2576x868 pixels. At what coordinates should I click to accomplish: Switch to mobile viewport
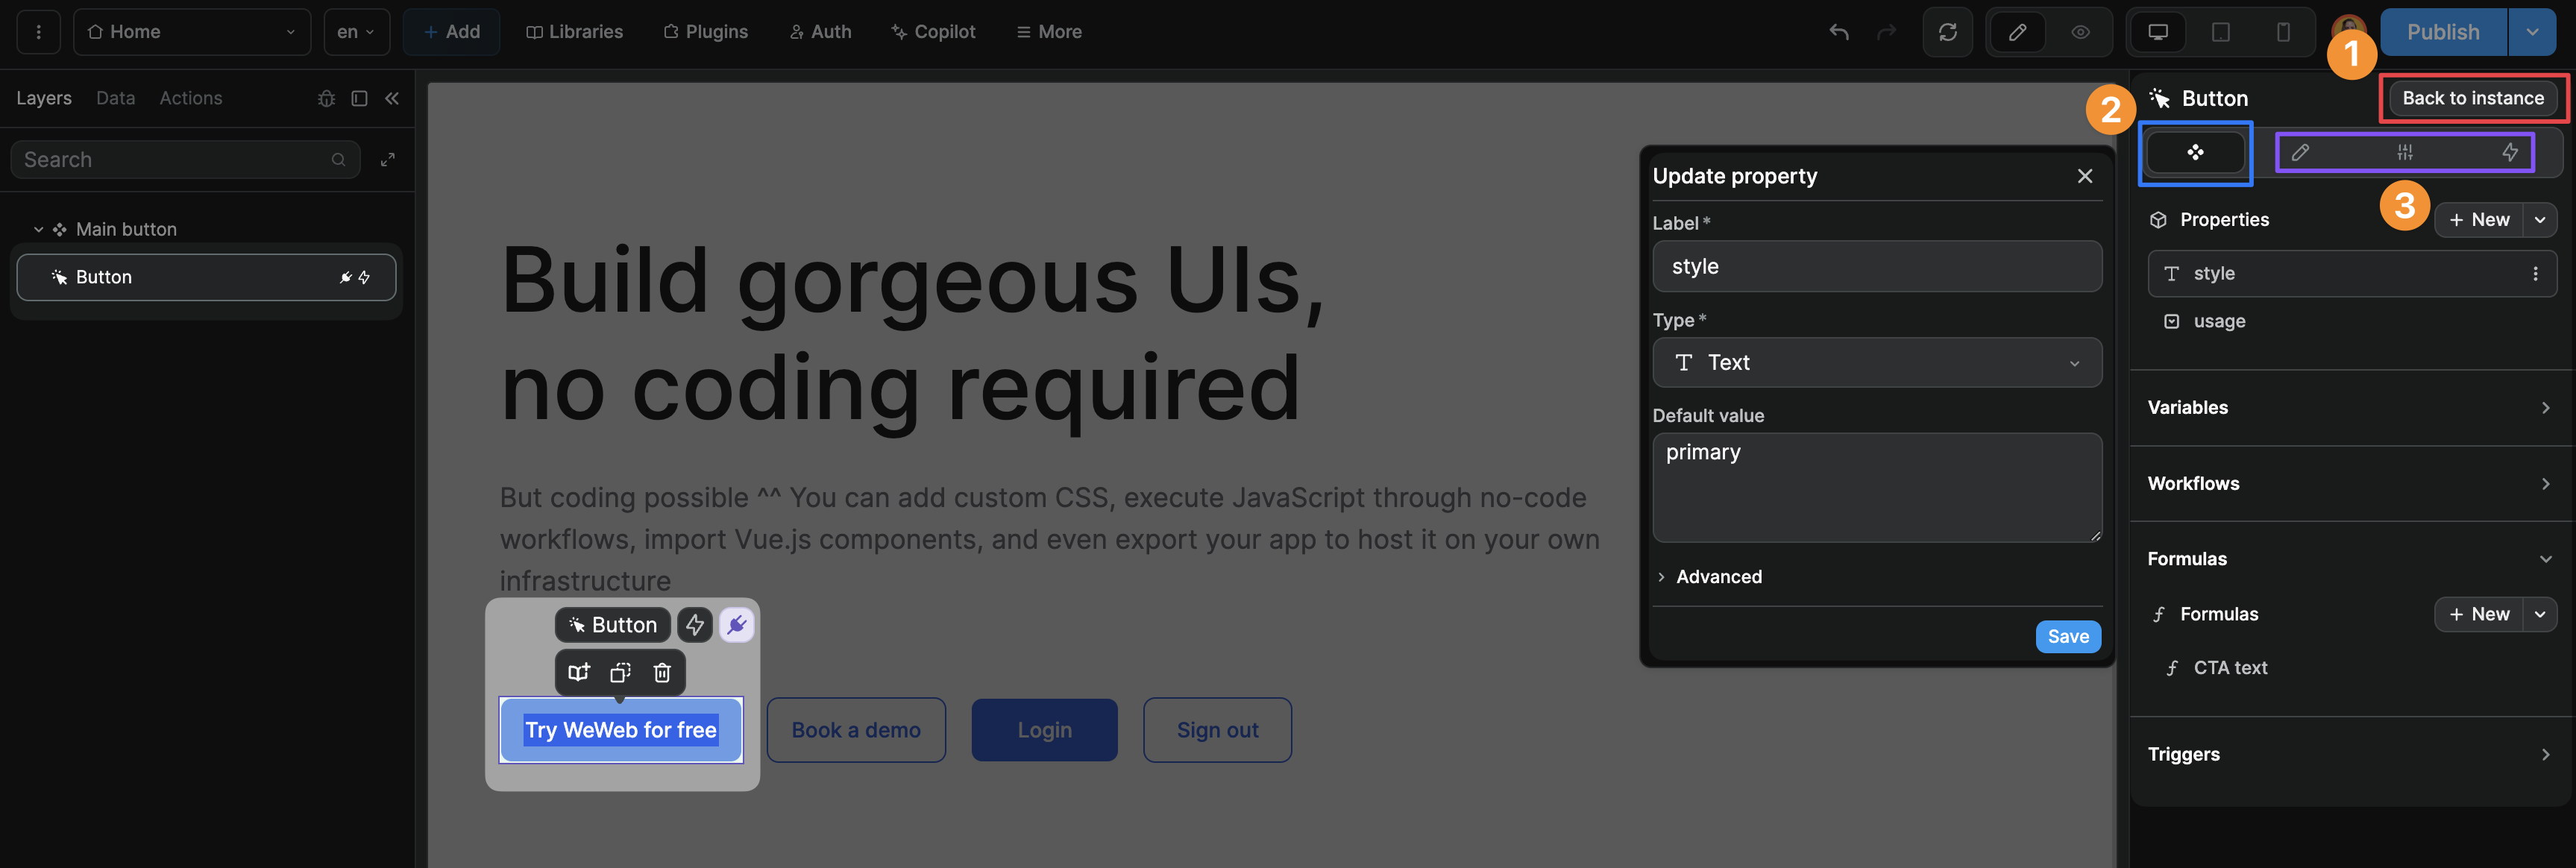[2283, 32]
